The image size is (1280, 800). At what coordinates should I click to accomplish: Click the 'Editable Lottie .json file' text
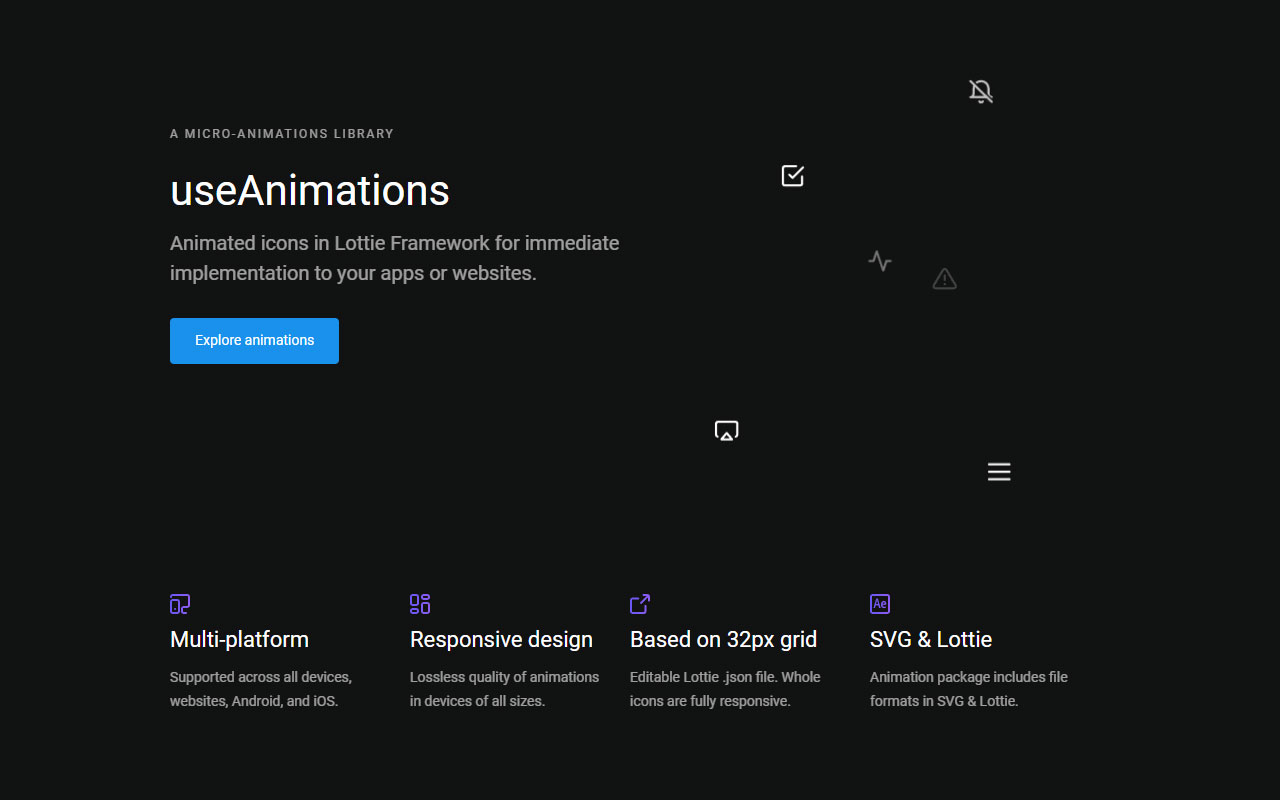pyautogui.click(x=725, y=689)
